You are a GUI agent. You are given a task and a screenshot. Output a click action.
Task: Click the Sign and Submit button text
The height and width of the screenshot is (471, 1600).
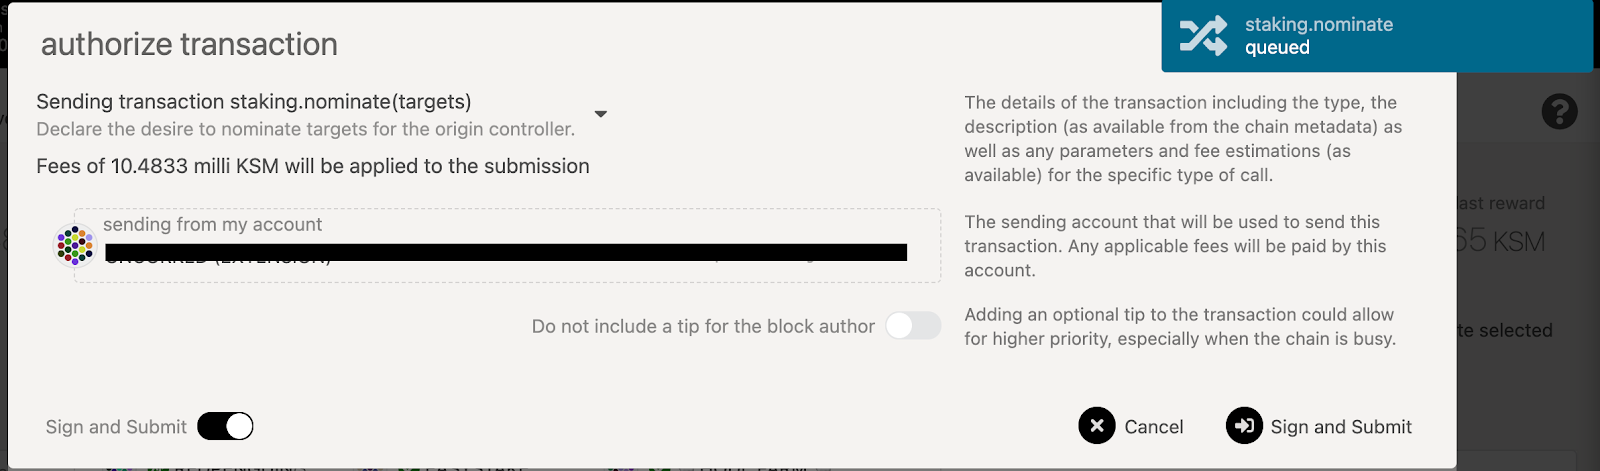(x=1340, y=427)
